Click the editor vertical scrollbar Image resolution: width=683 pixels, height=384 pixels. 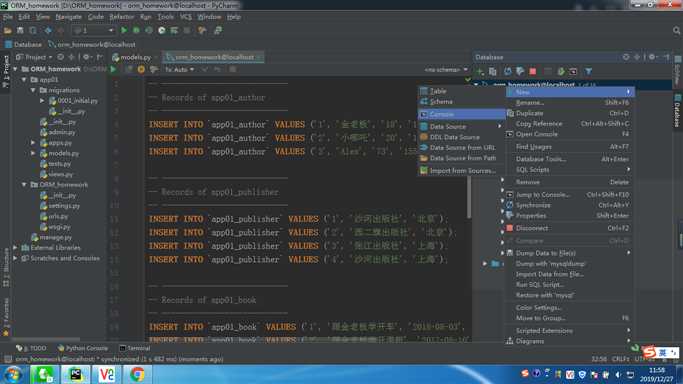pyautogui.click(x=469, y=196)
